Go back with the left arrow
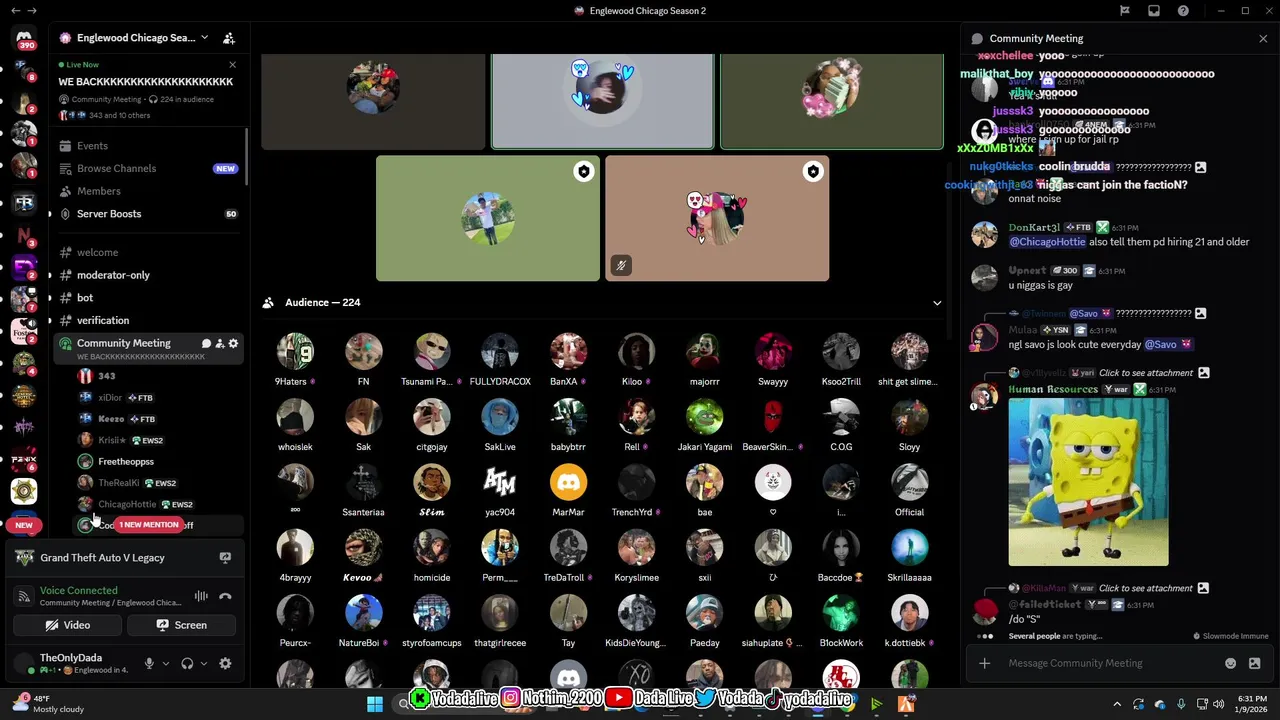 [15, 11]
